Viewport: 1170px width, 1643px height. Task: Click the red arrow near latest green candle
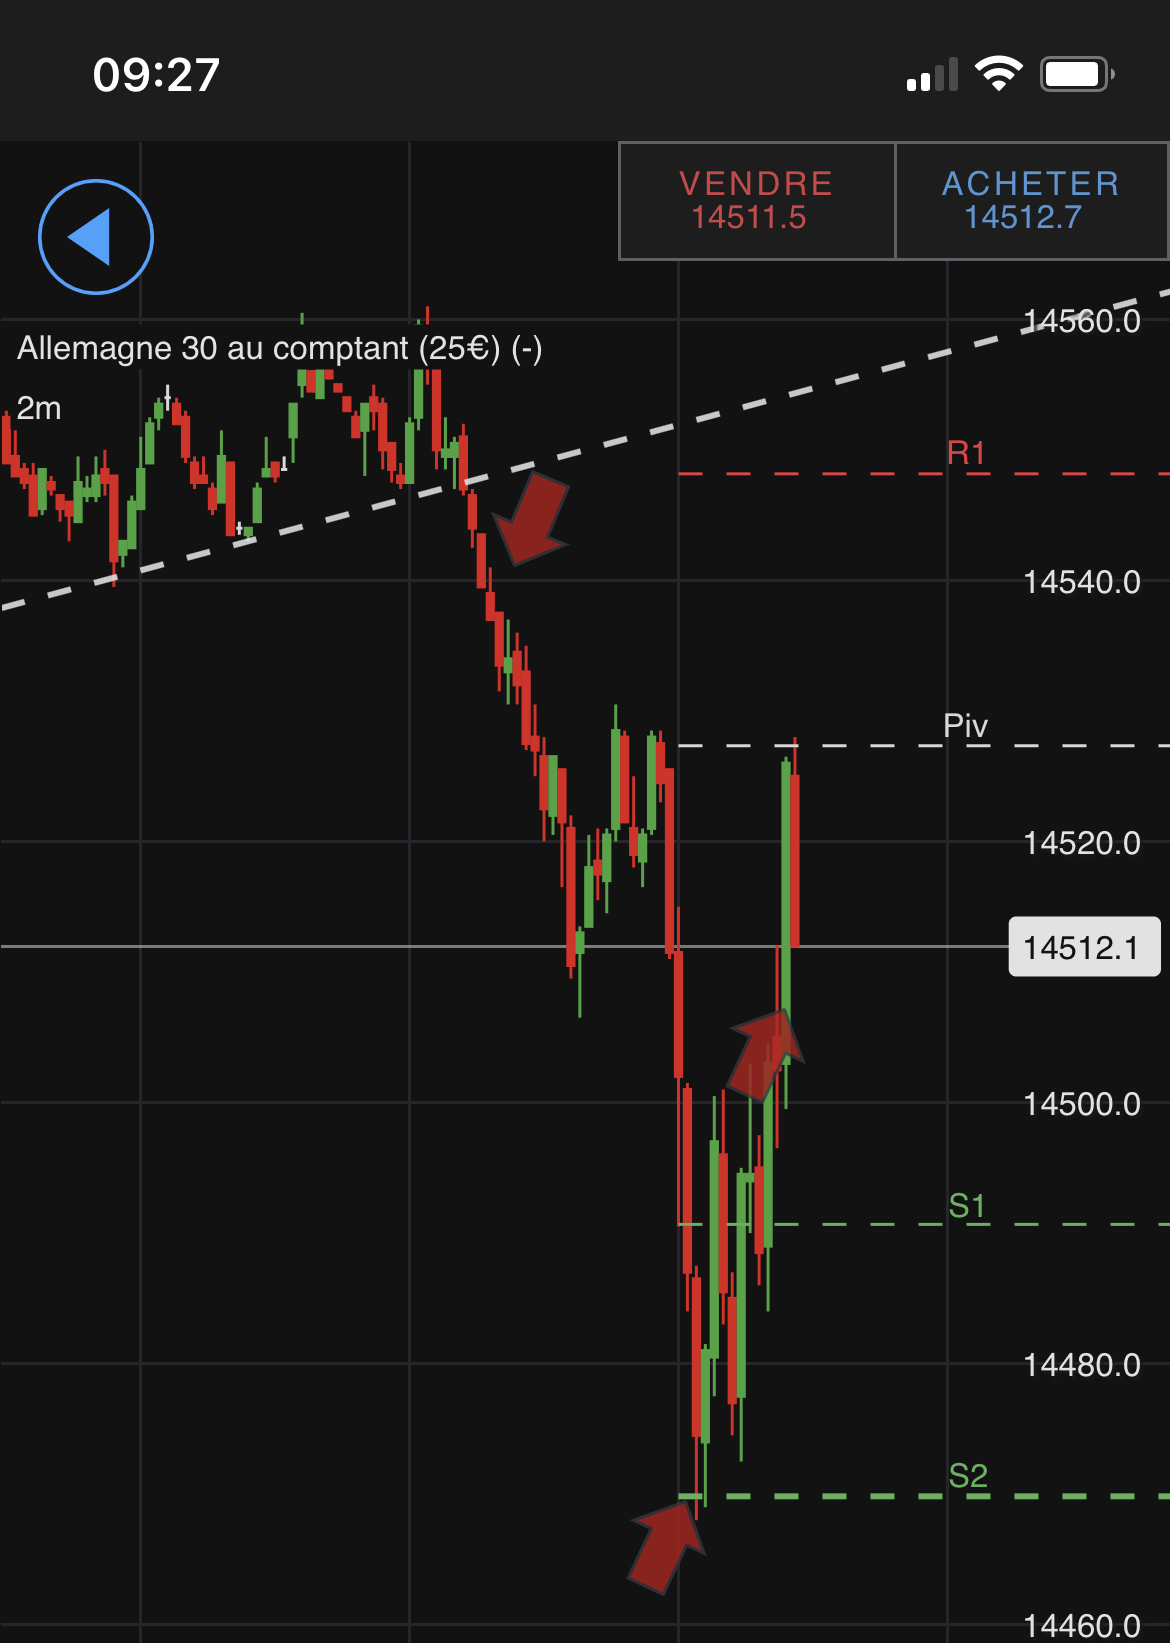tap(765, 1054)
